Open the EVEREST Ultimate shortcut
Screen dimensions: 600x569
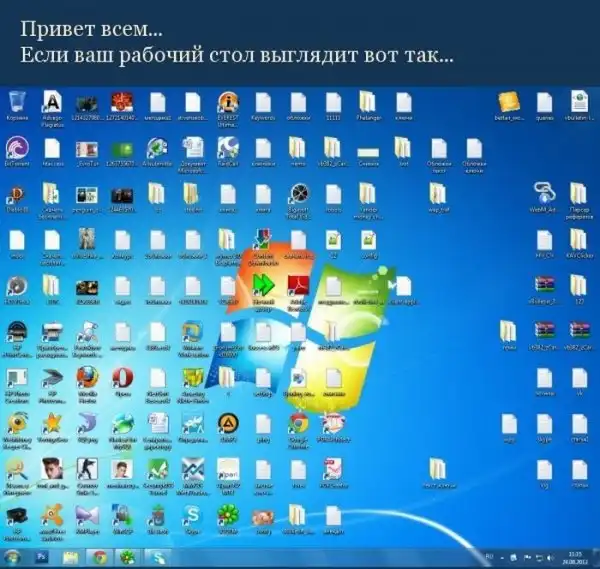click(x=228, y=102)
